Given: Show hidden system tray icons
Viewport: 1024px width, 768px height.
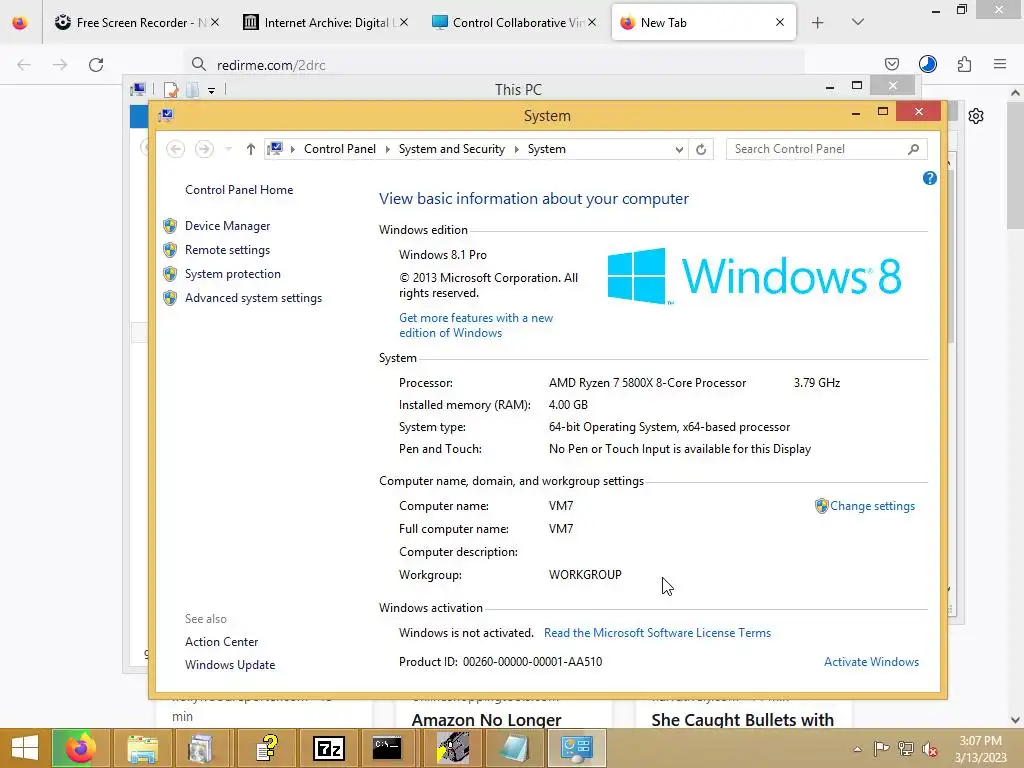Looking at the screenshot, I should pos(857,749).
